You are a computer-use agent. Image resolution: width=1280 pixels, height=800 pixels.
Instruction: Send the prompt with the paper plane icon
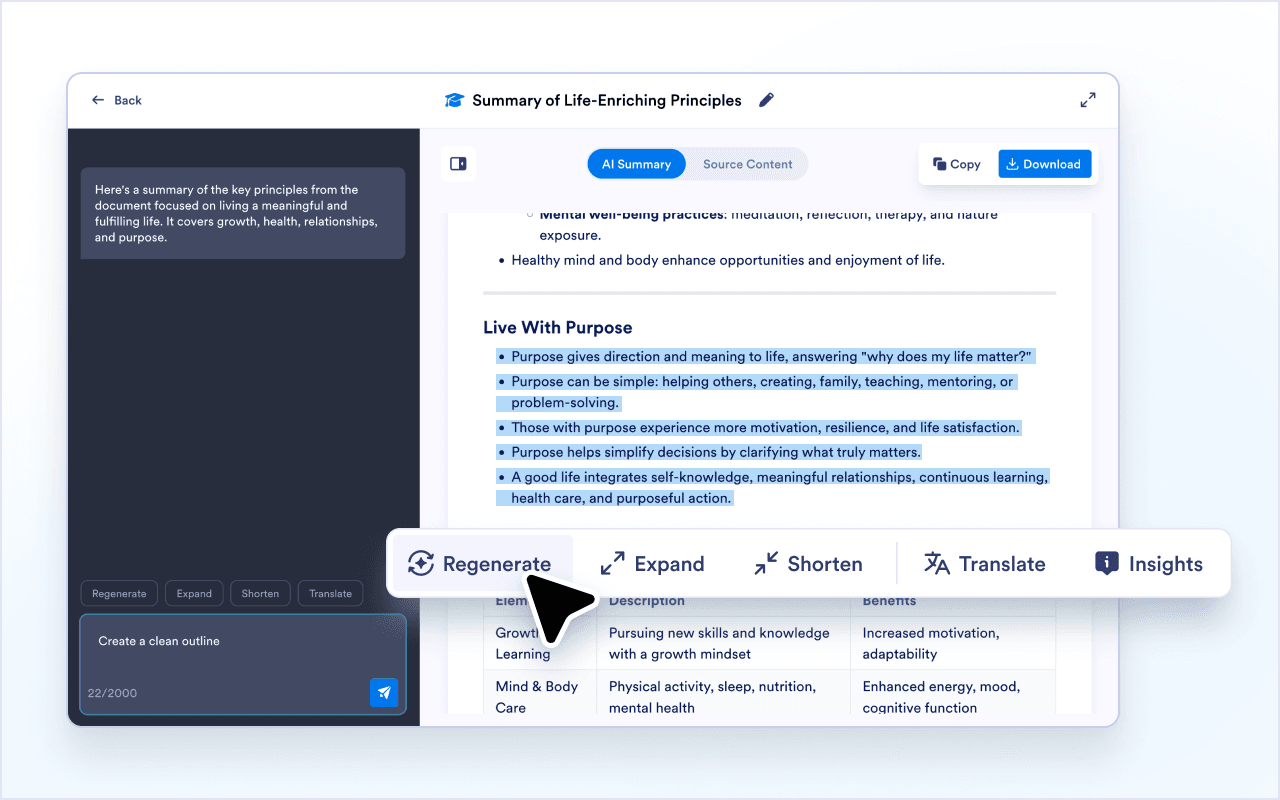click(x=384, y=693)
